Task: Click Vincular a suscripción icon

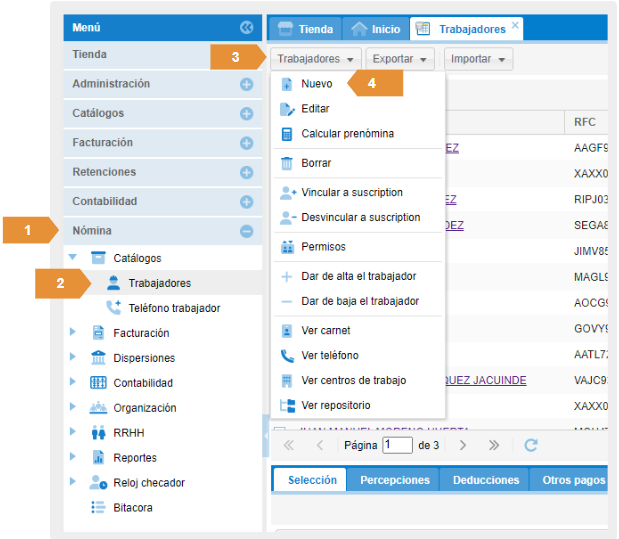Action: pyautogui.click(x=287, y=192)
